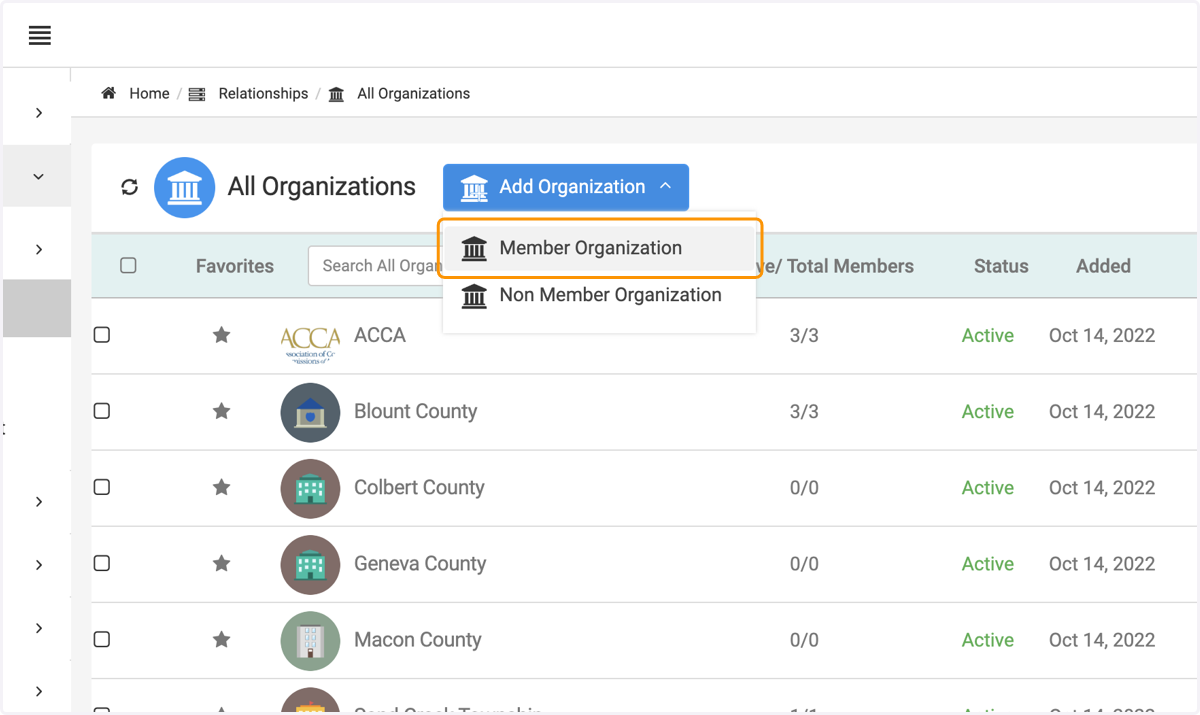Viewport: 1200px width, 715px height.
Task: Click the large blue All Organizations icon
Action: [184, 187]
